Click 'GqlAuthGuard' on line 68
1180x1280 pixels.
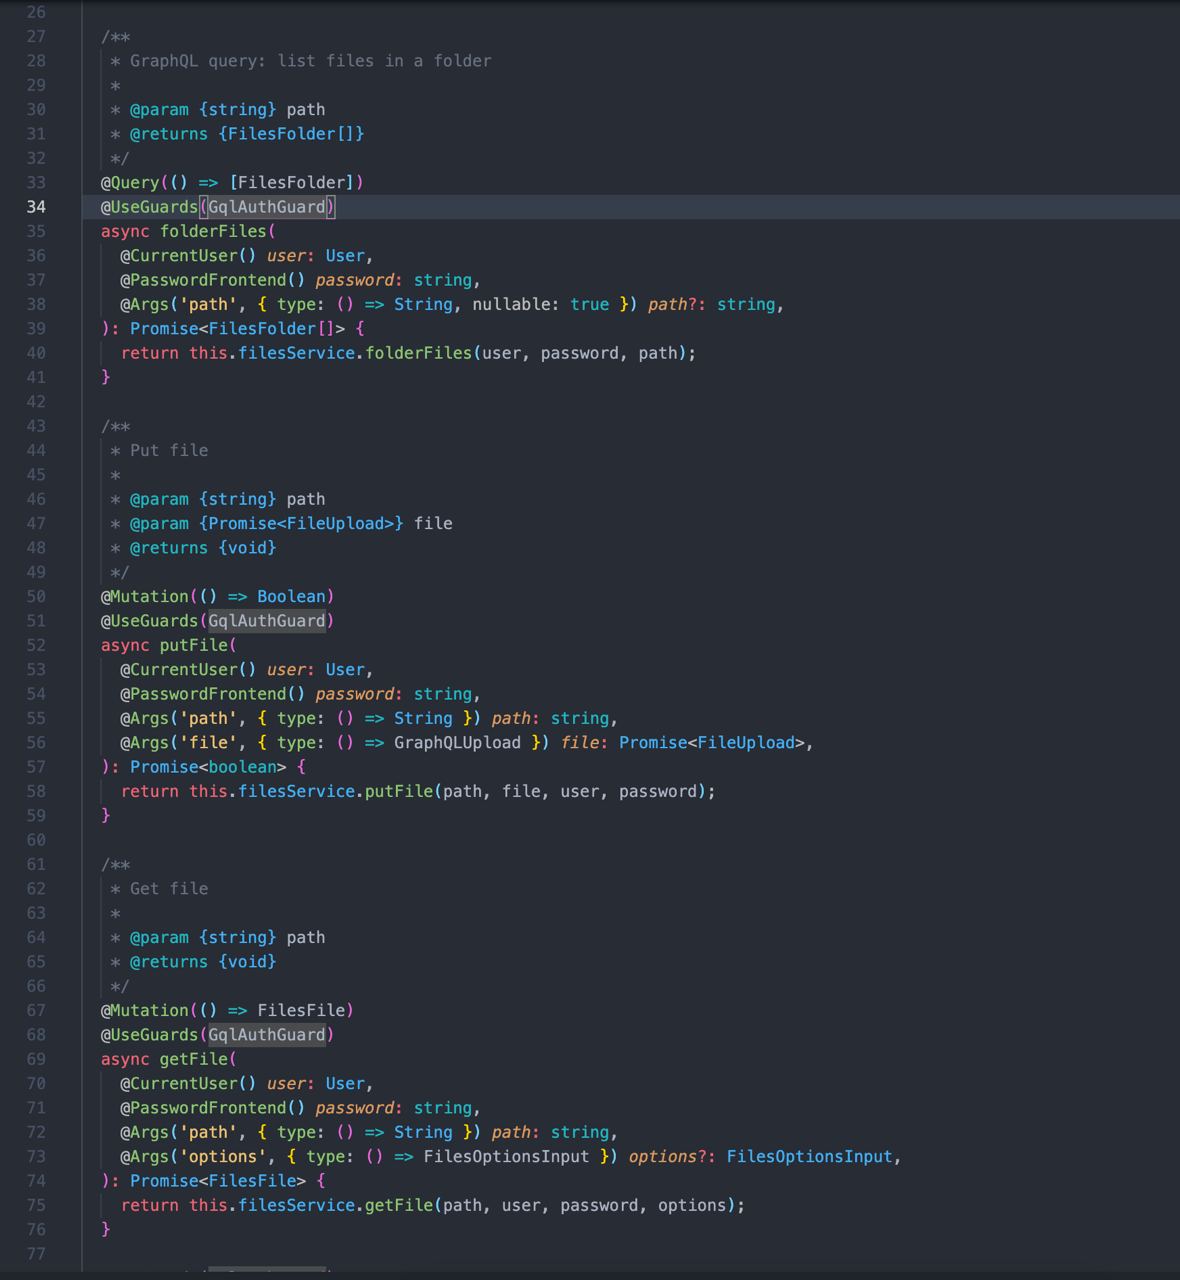(x=267, y=1035)
